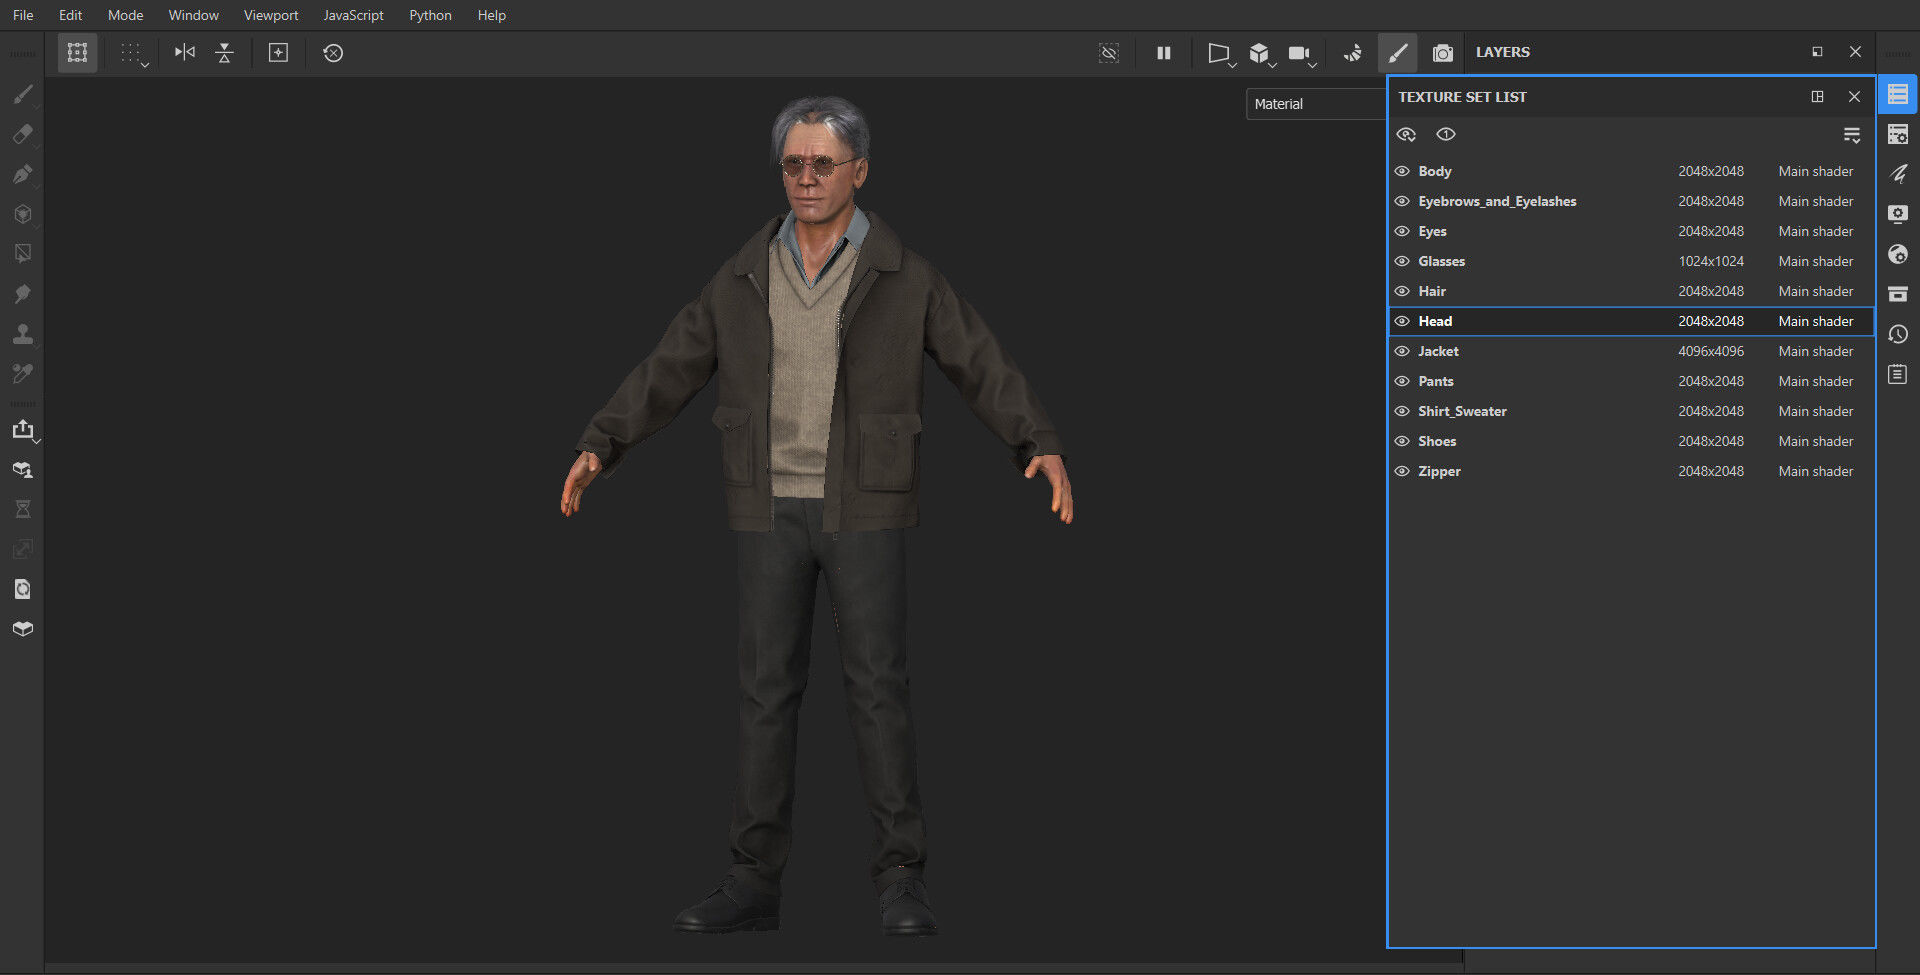Open the Assets shelf dock icon
Image resolution: width=1920 pixels, height=975 pixels.
[x=1898, y=294]
